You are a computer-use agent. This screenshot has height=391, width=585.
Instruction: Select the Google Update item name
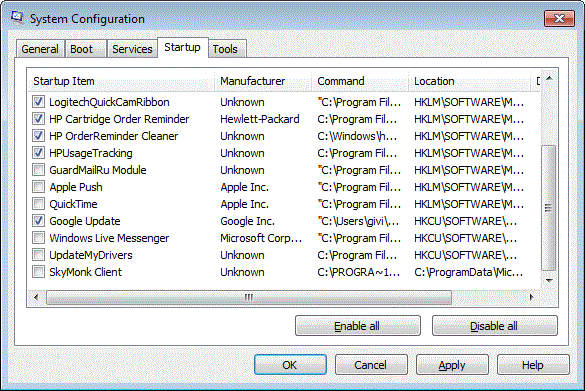click(x=85, y=221)
